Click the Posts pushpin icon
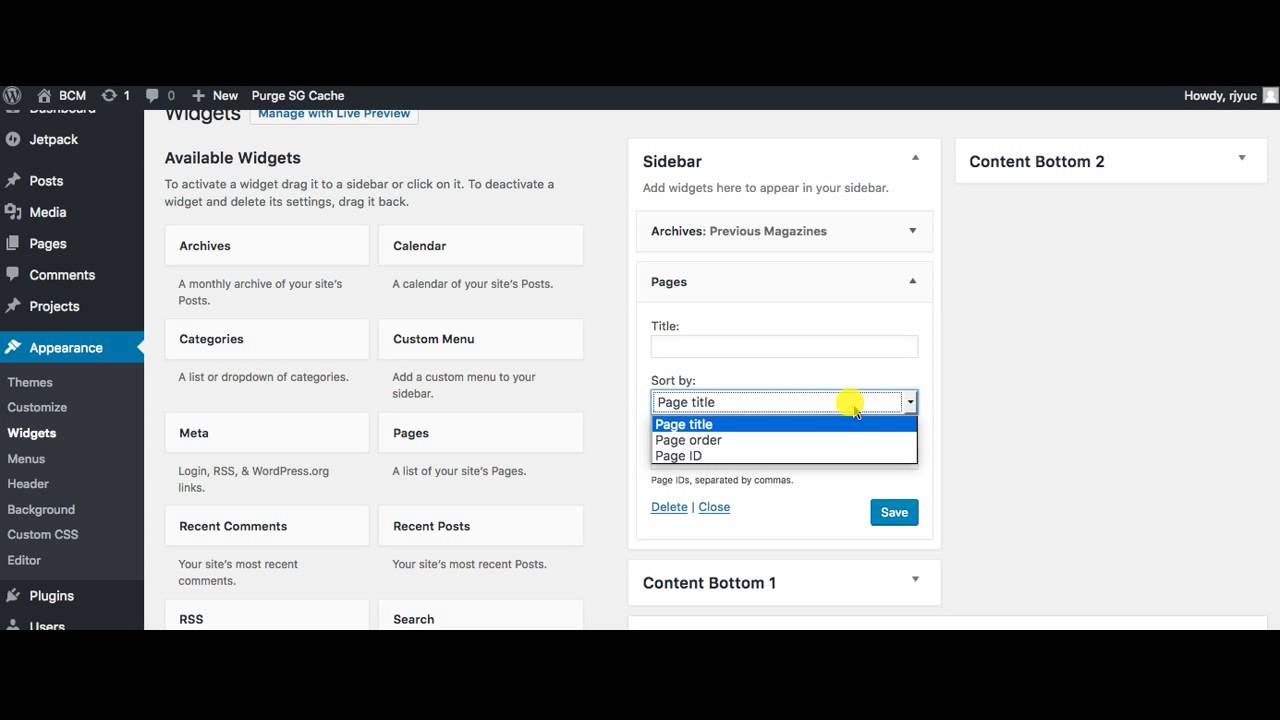This screenshot has width=1280, height=720. coord(13,181)
